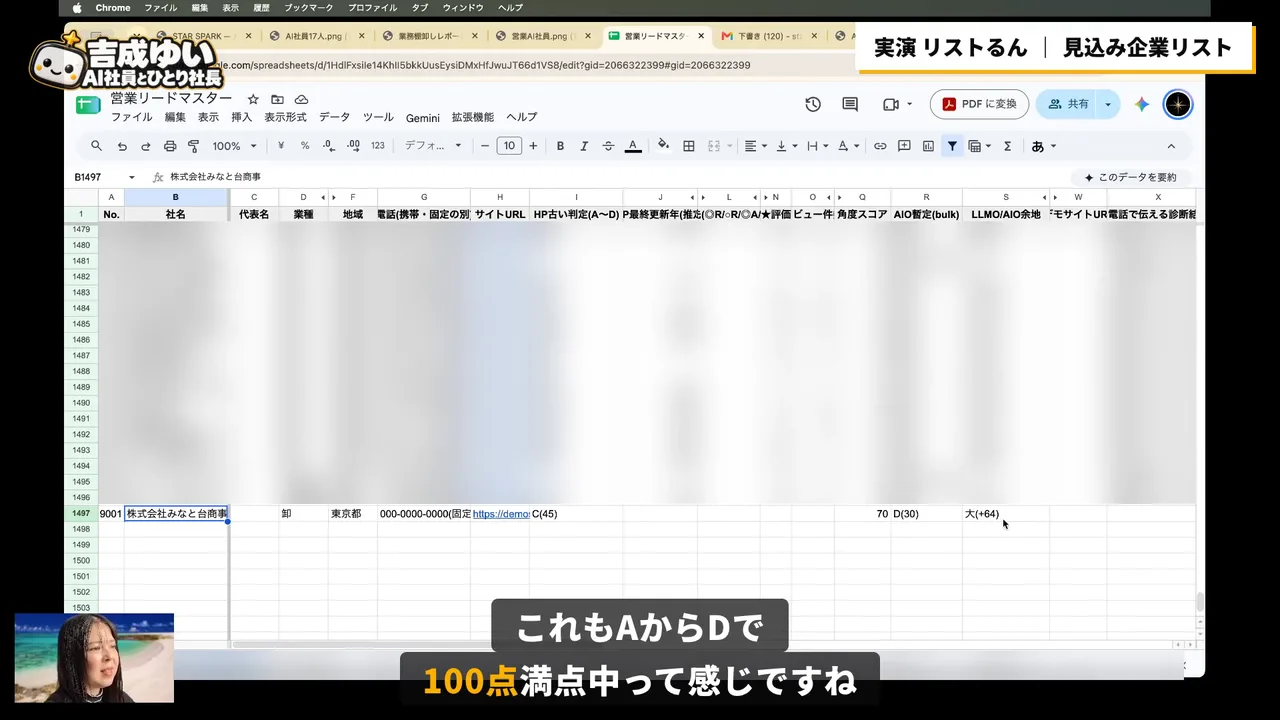
Task: Open the text color picker
Action: (633, 146)
